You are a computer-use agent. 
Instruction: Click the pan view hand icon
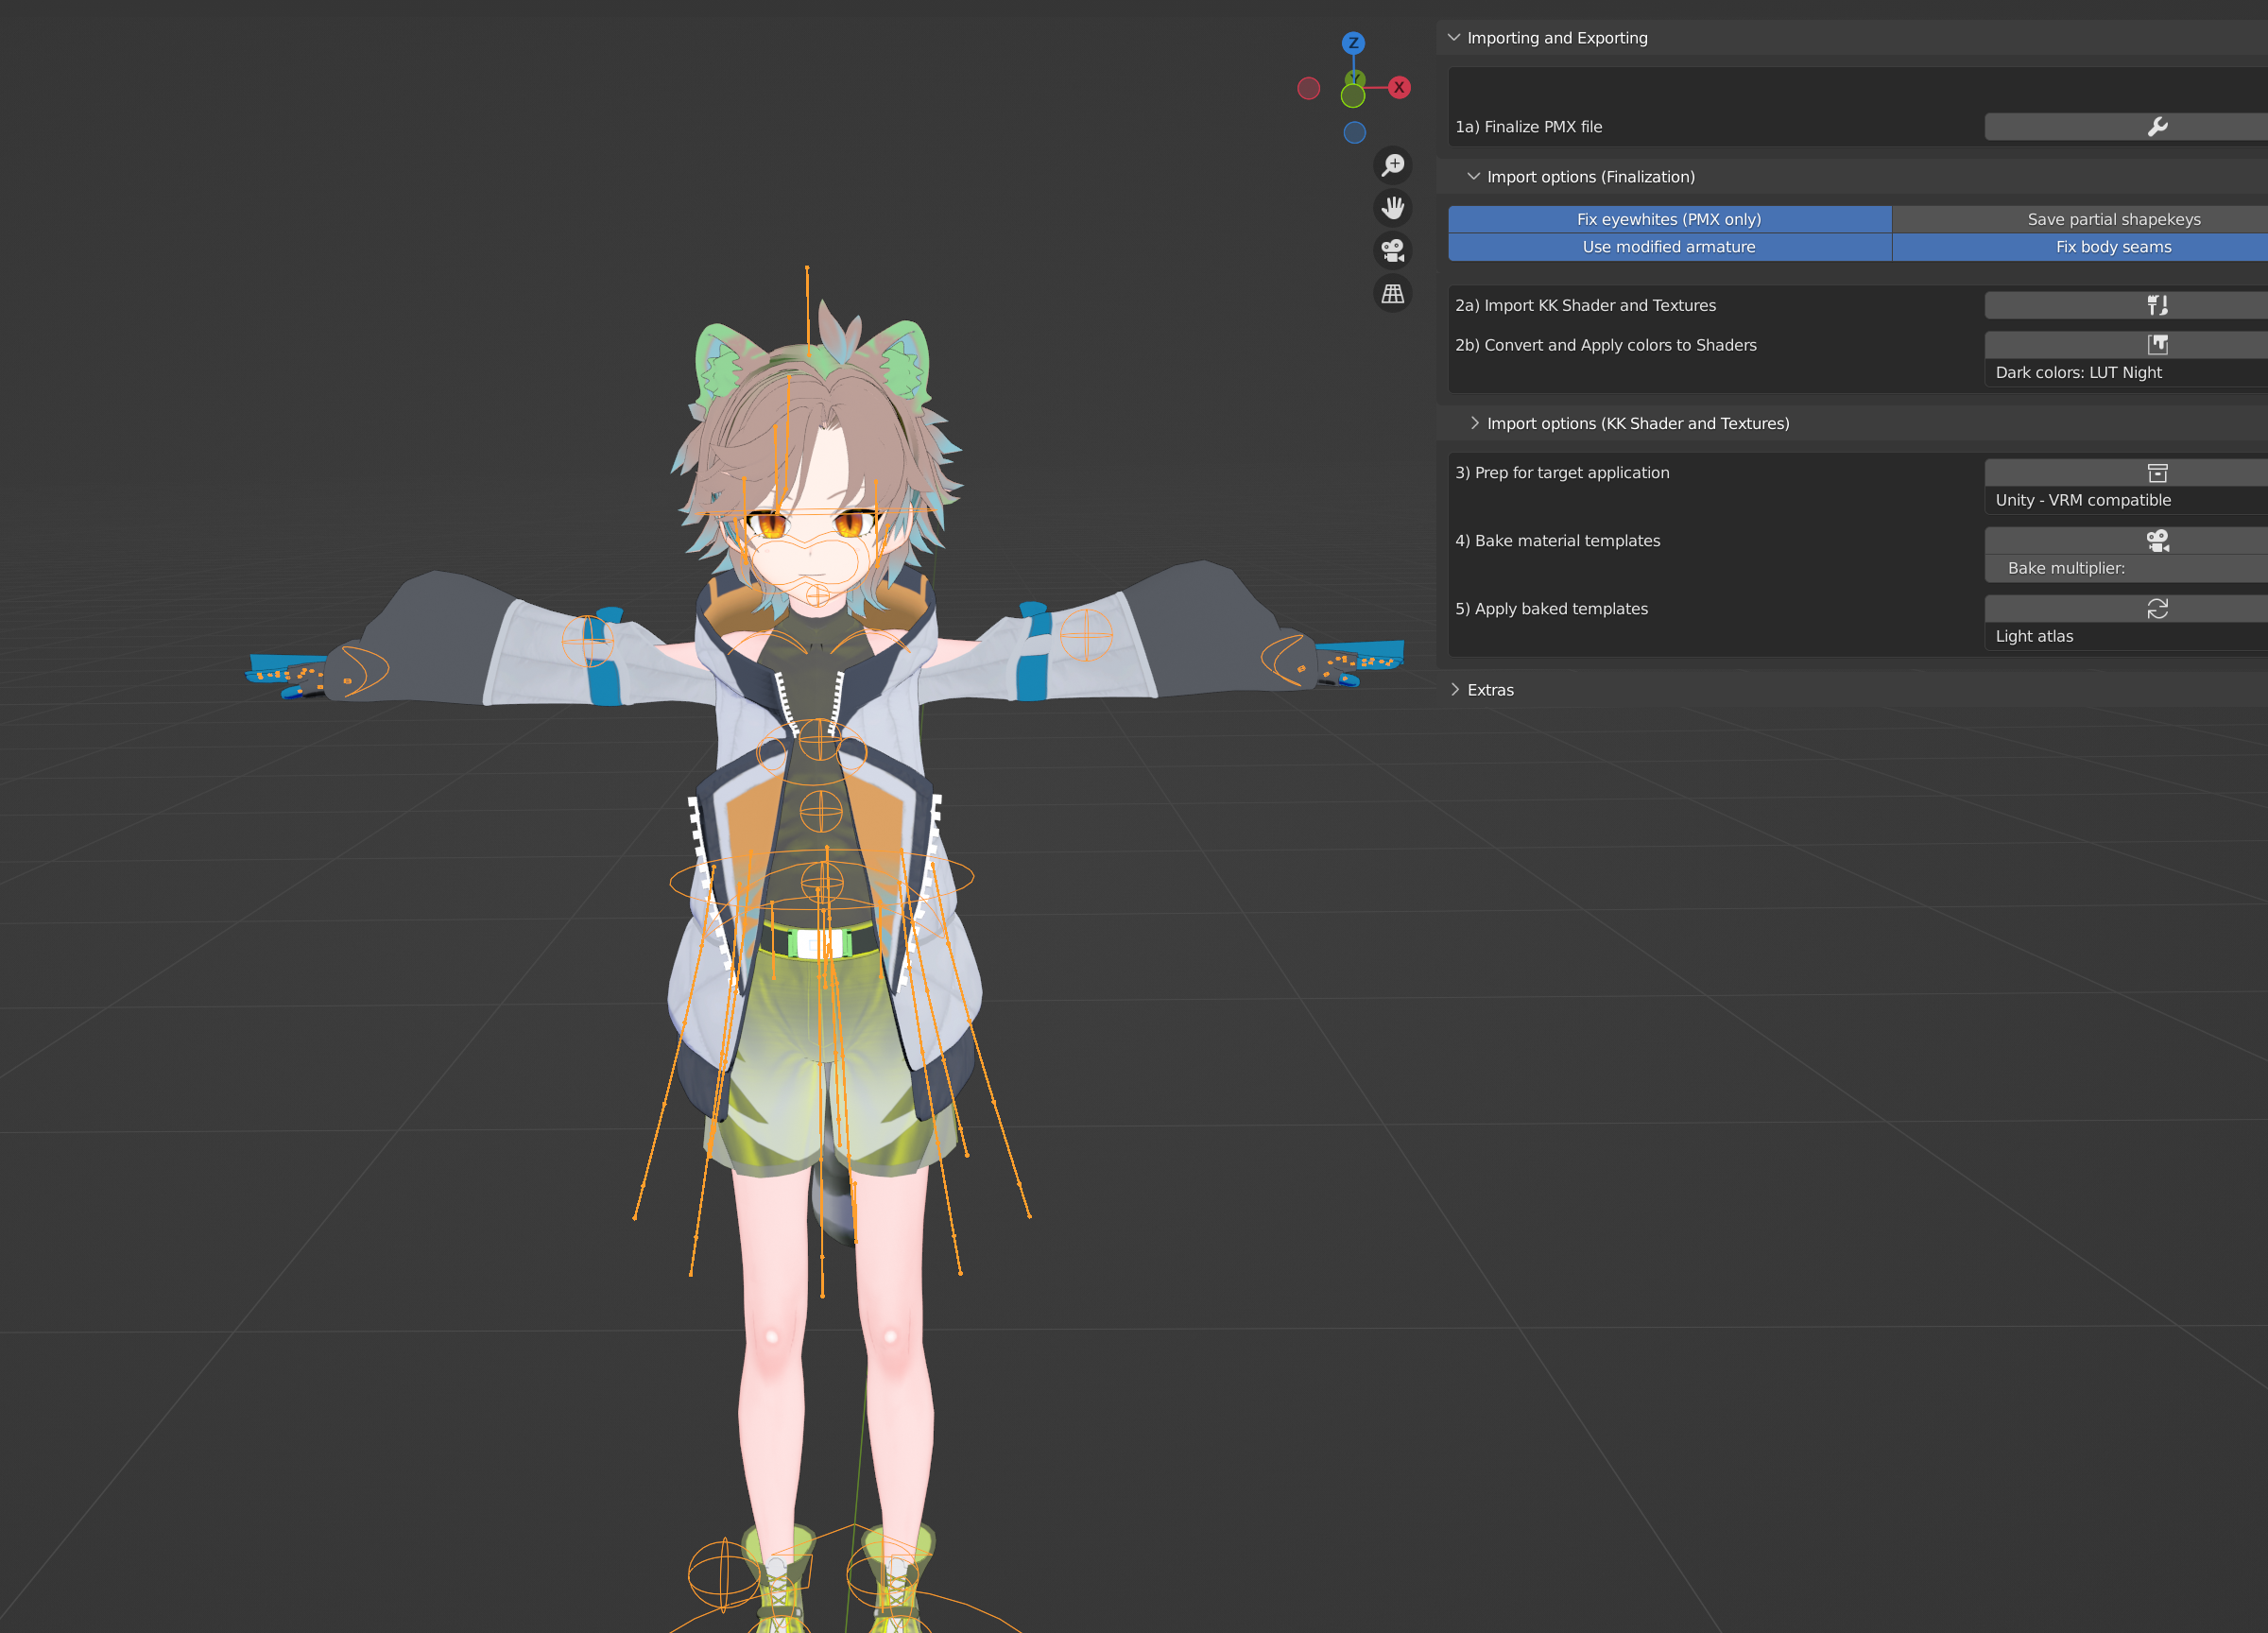coord(1393,208)
